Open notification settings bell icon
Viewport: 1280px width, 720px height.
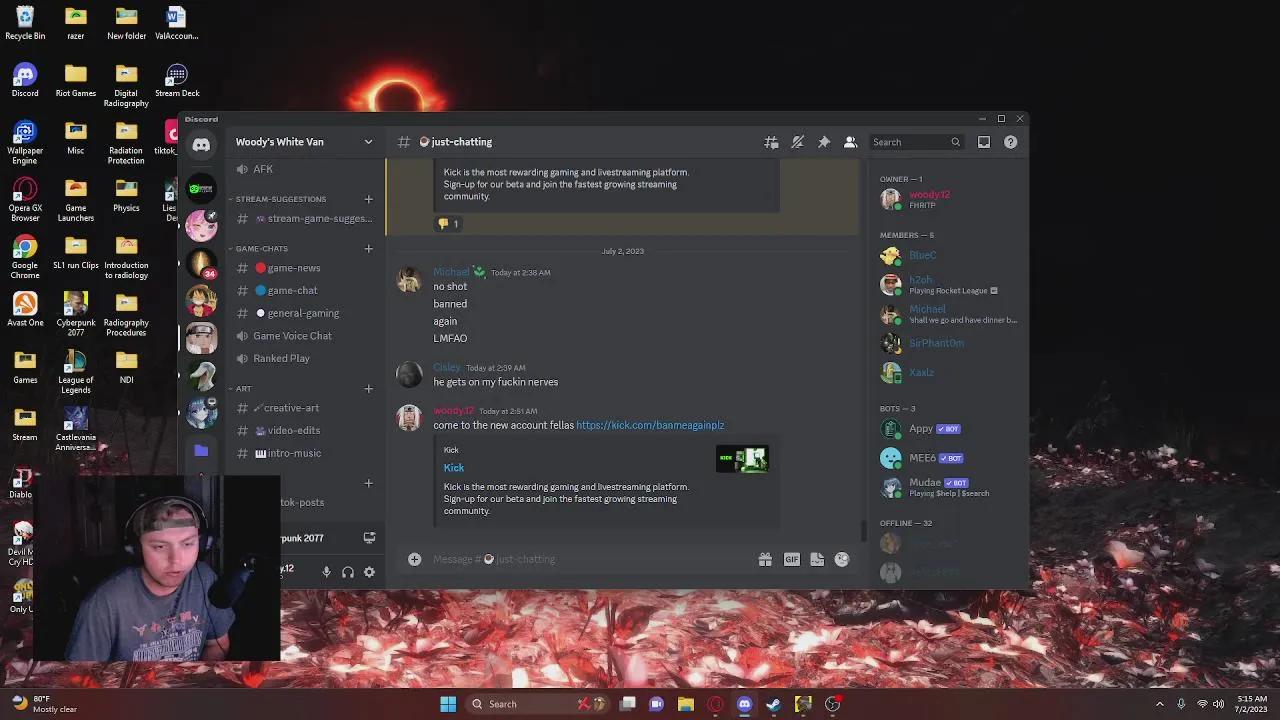[797, 142]
